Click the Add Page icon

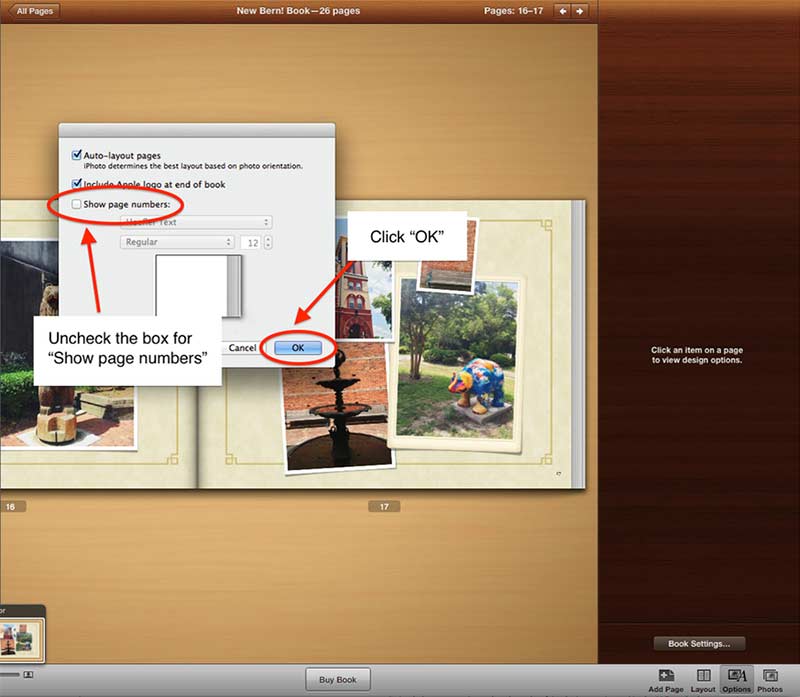click(666, 676)
